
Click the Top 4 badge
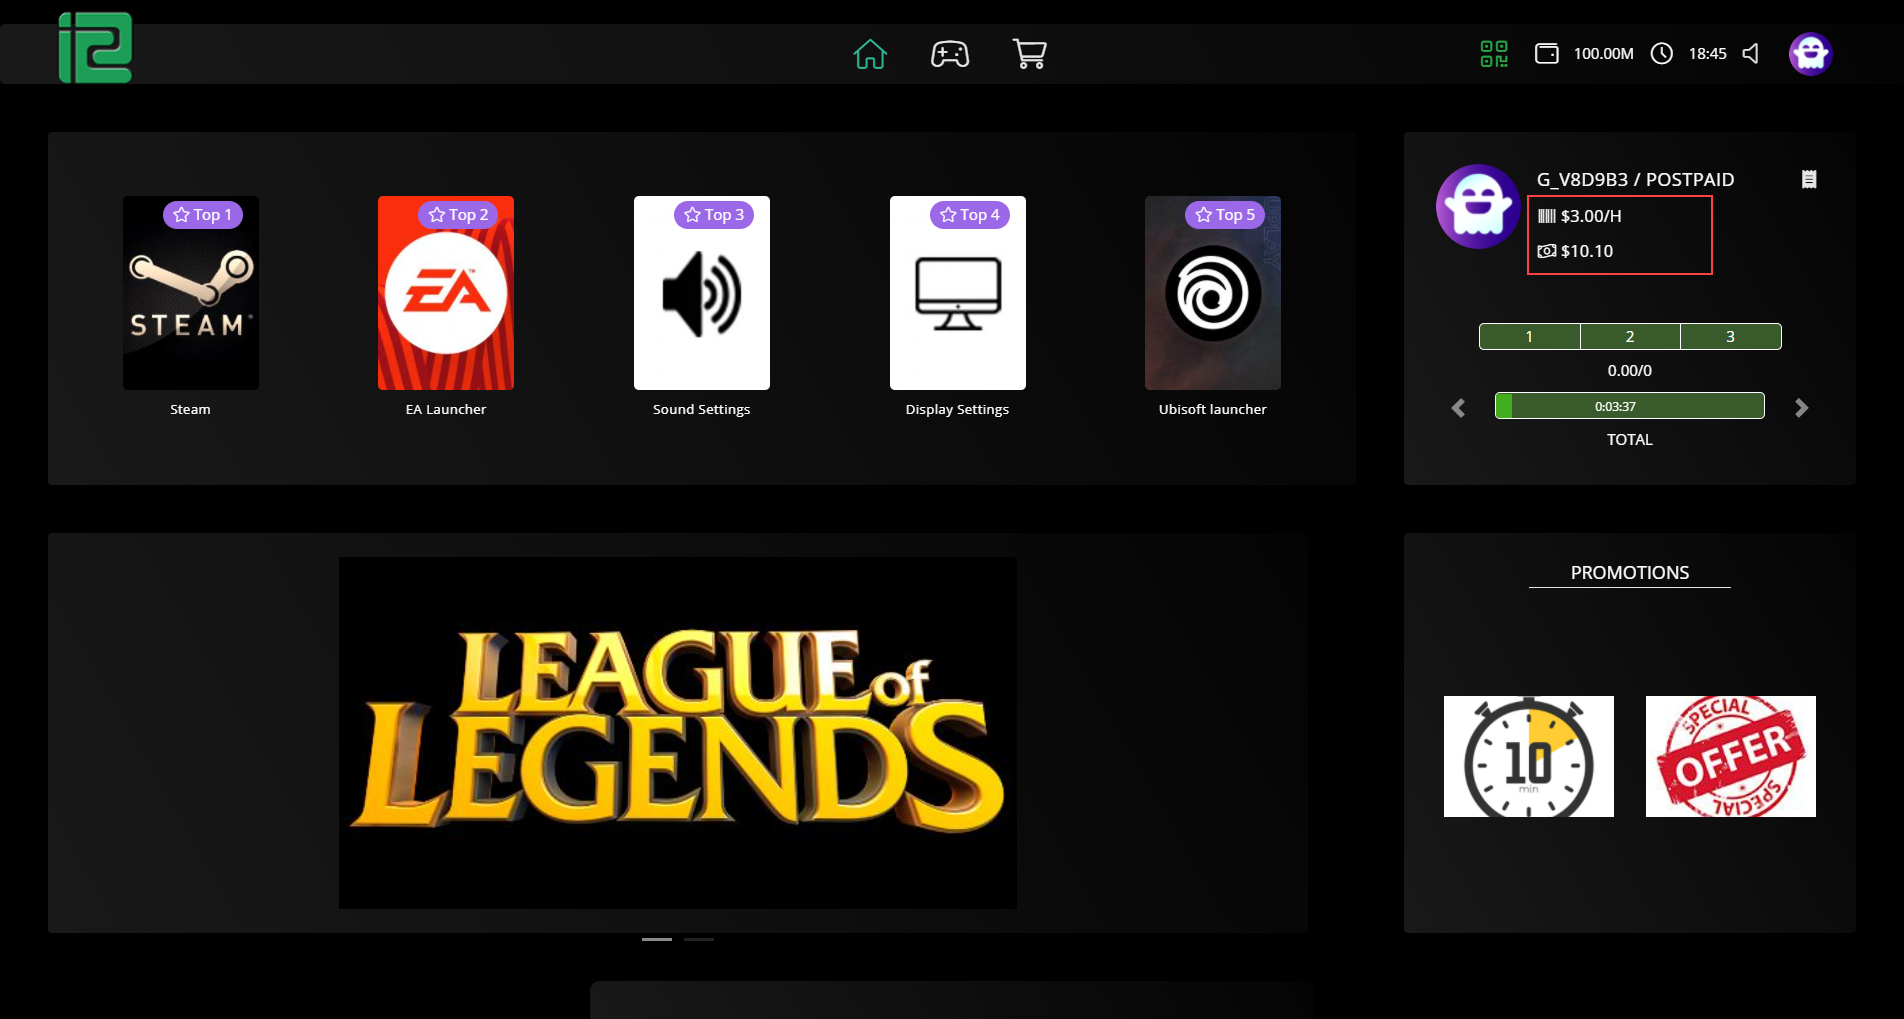click(x=970, y=215)
